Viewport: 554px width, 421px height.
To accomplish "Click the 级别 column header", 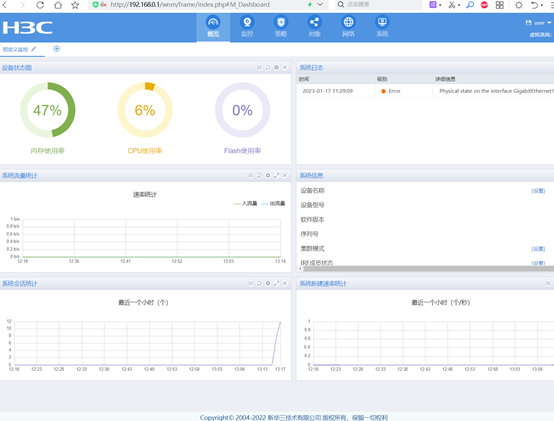I will coord(382,79).
